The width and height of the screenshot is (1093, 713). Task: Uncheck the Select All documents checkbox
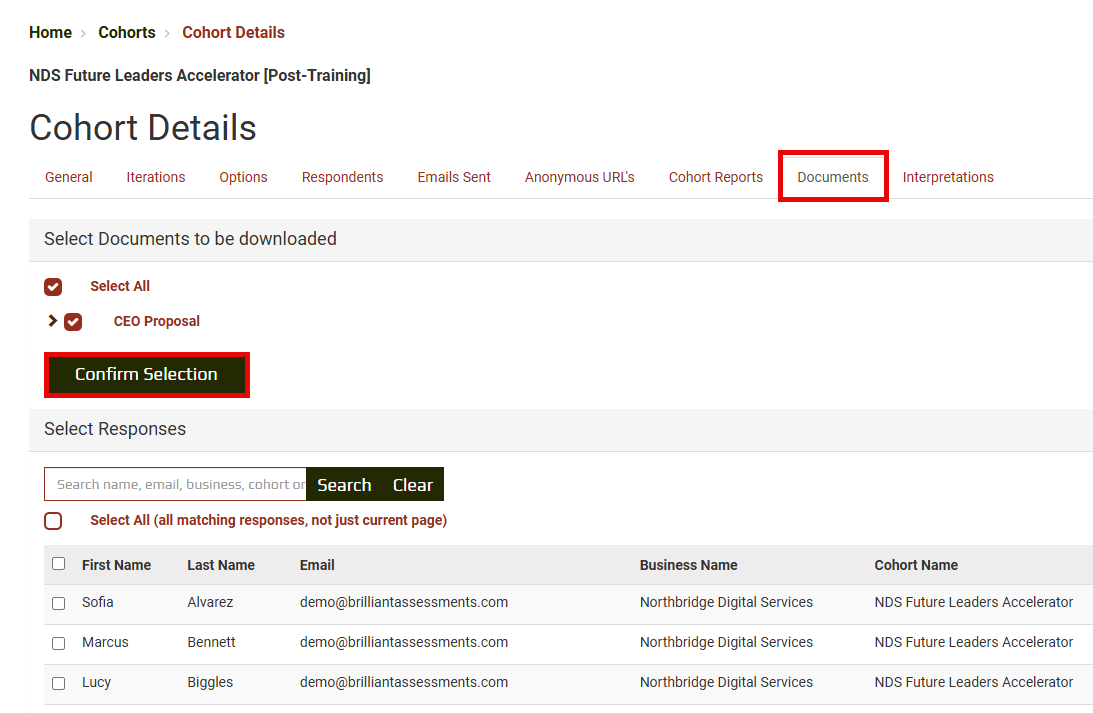click(53, 287)
